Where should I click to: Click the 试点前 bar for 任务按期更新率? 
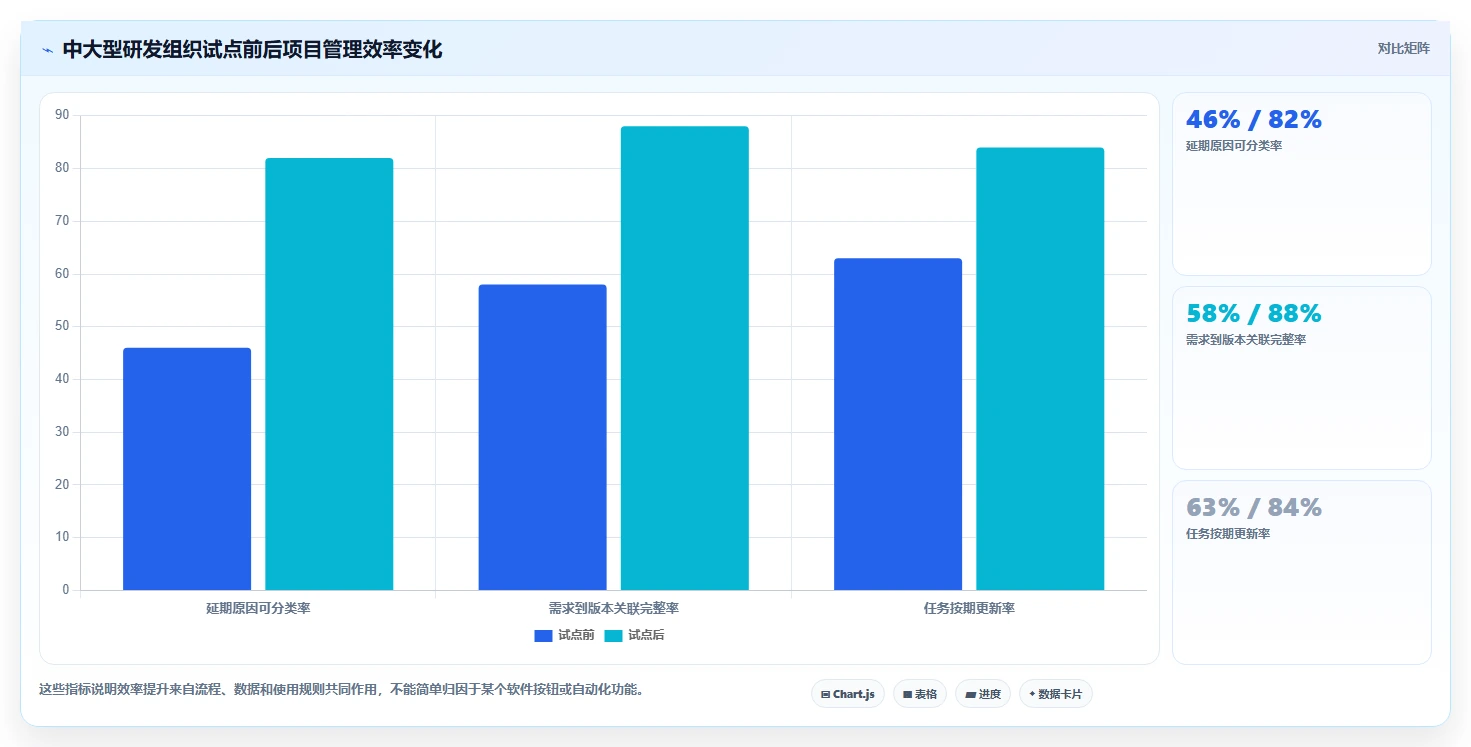(898, 424)
